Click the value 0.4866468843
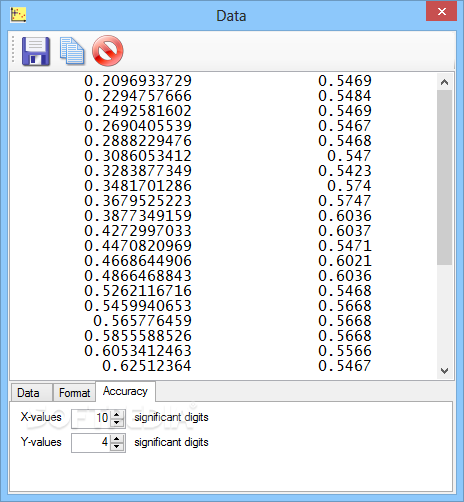Screen dimensions: 464x502 point(138,276)
